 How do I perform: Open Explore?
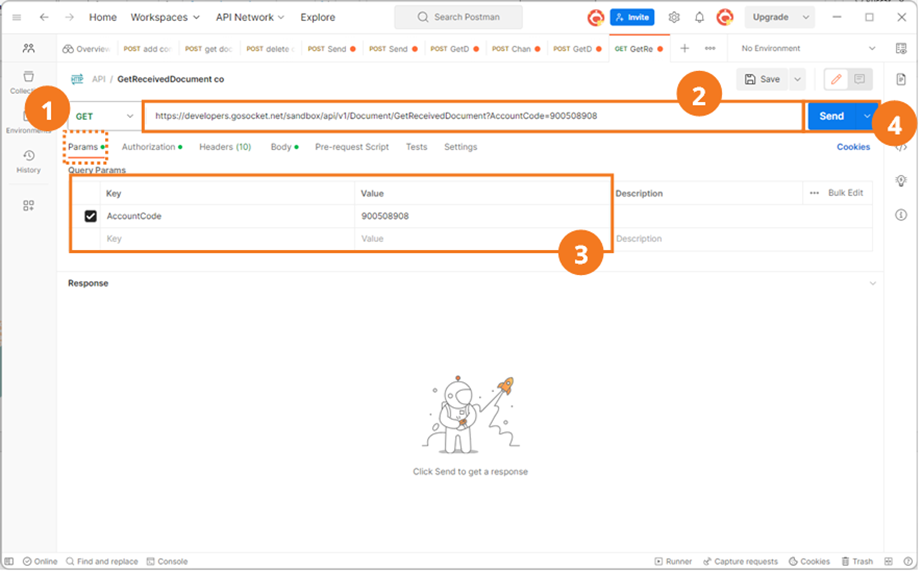click(x=318, y=17)
